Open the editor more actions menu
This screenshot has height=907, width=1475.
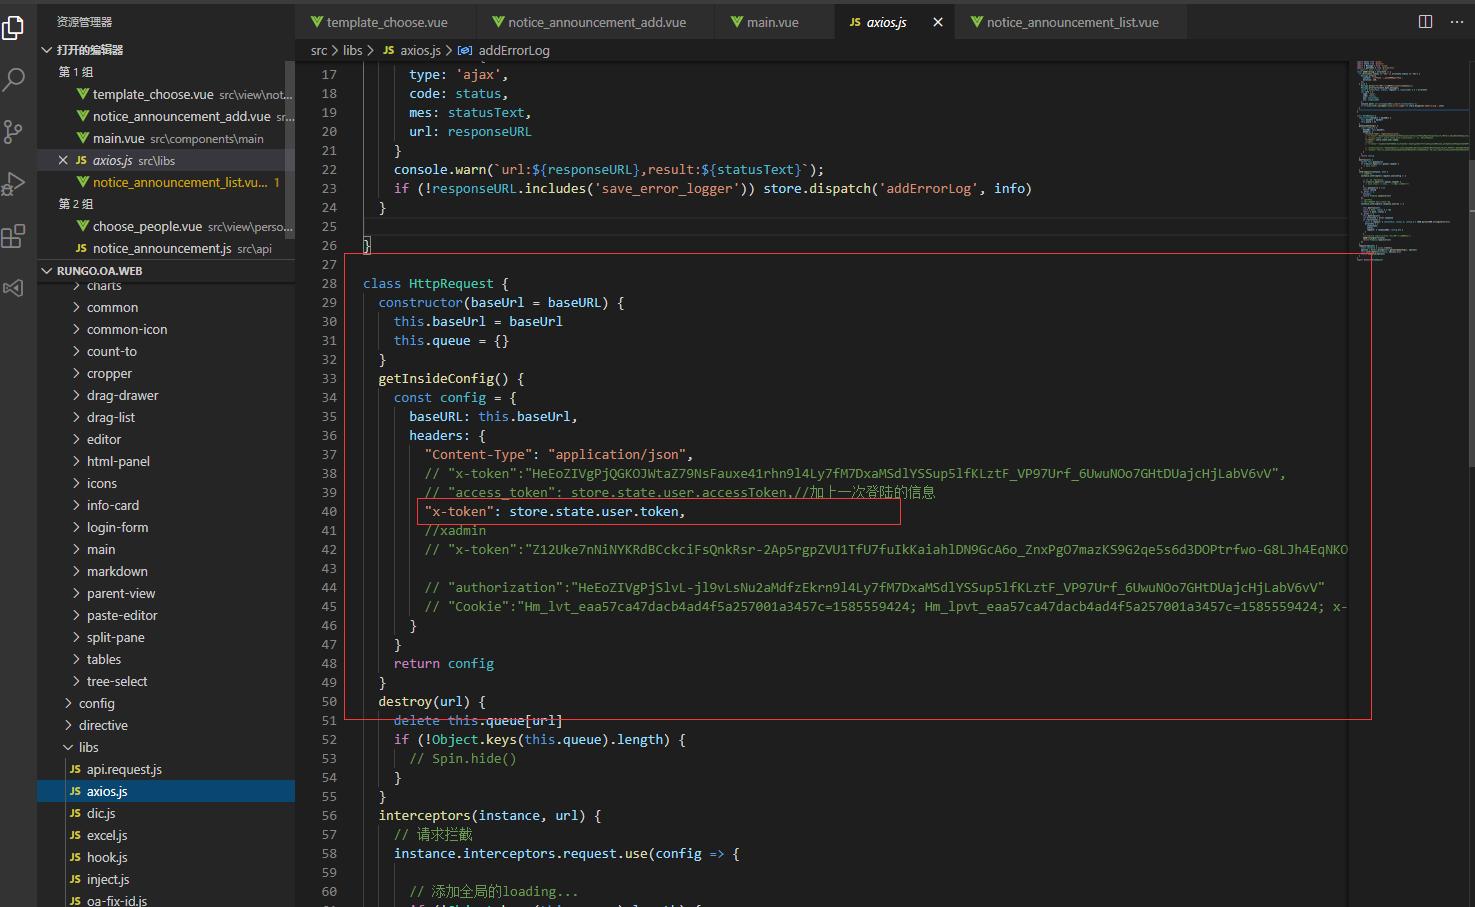pos(1456,22)
